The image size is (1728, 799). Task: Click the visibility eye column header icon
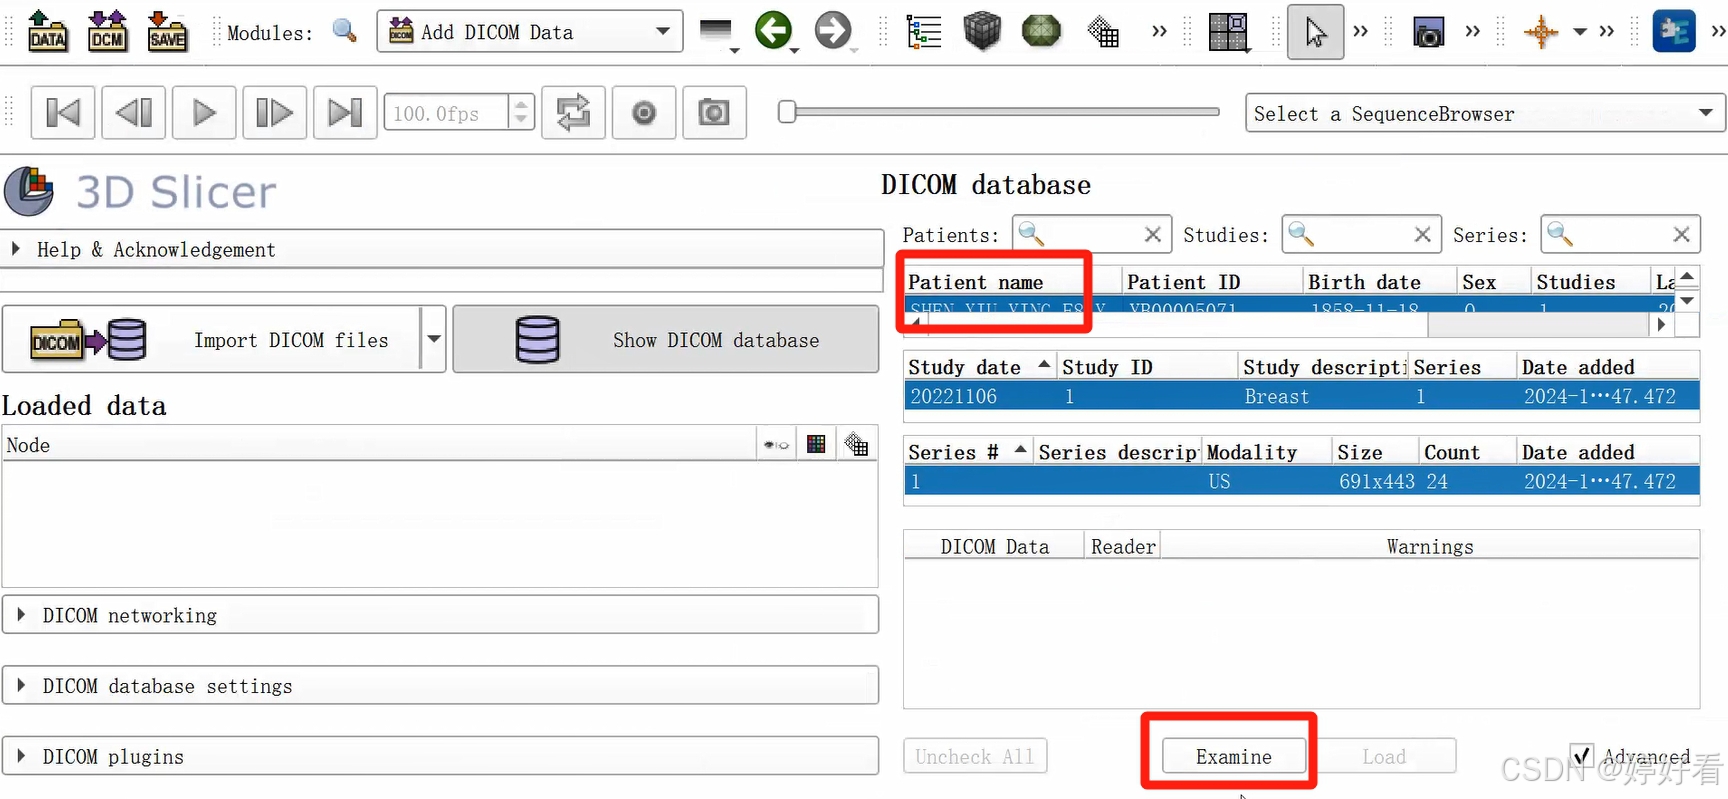pyautogui.click(x=776, y=445)
